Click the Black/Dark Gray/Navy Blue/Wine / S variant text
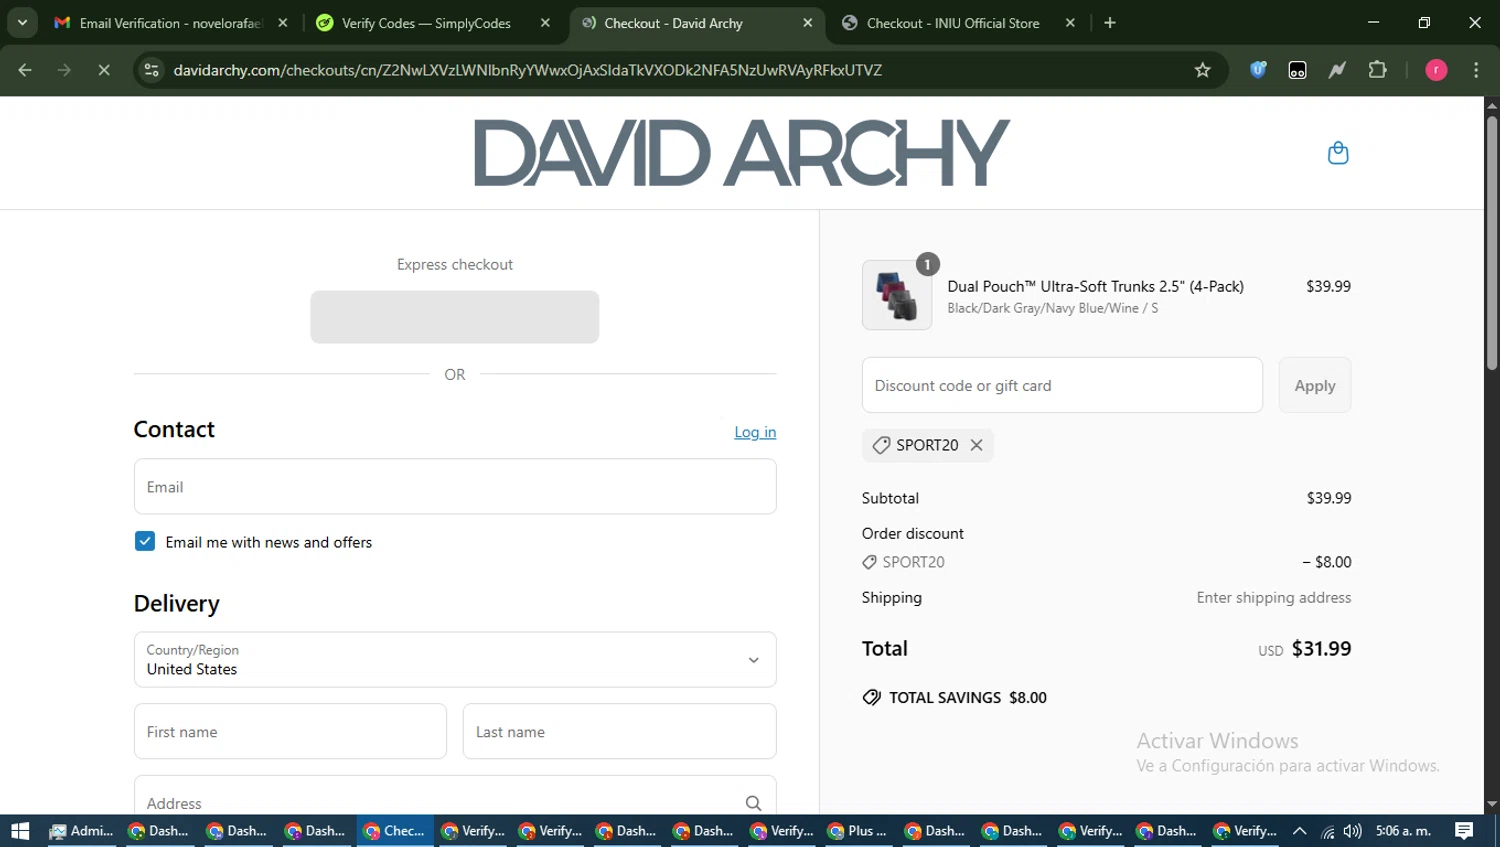 coord(1052,308)
